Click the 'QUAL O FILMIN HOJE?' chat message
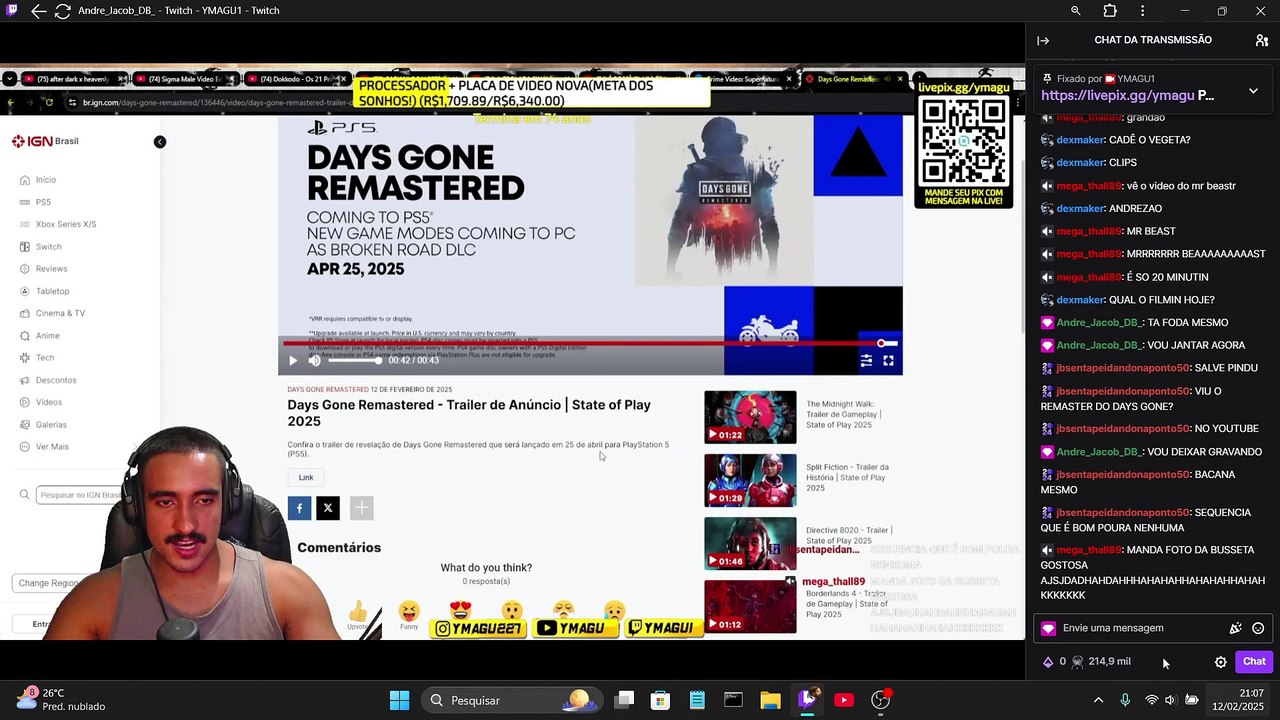The height and width of the screenshot is (720, 1280). (1162, 300)
